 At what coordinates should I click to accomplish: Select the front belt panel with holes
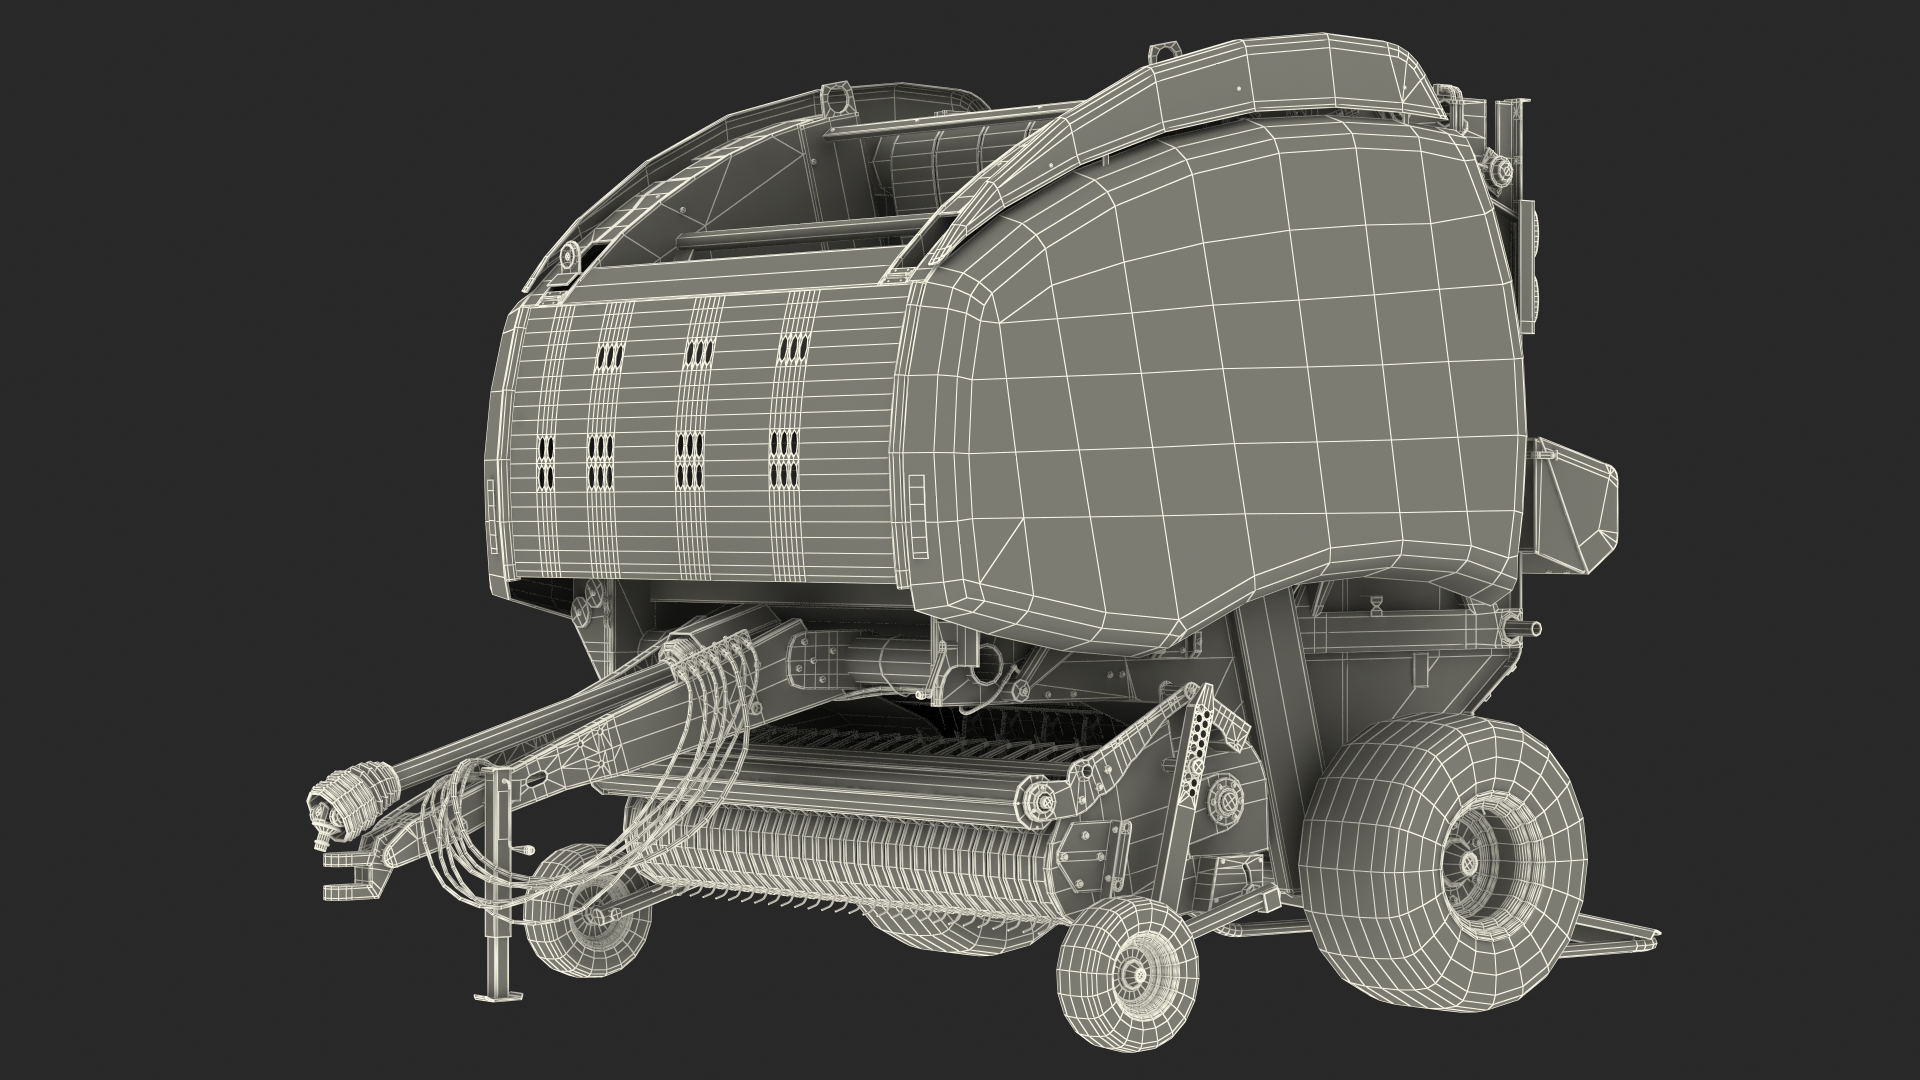700,430
